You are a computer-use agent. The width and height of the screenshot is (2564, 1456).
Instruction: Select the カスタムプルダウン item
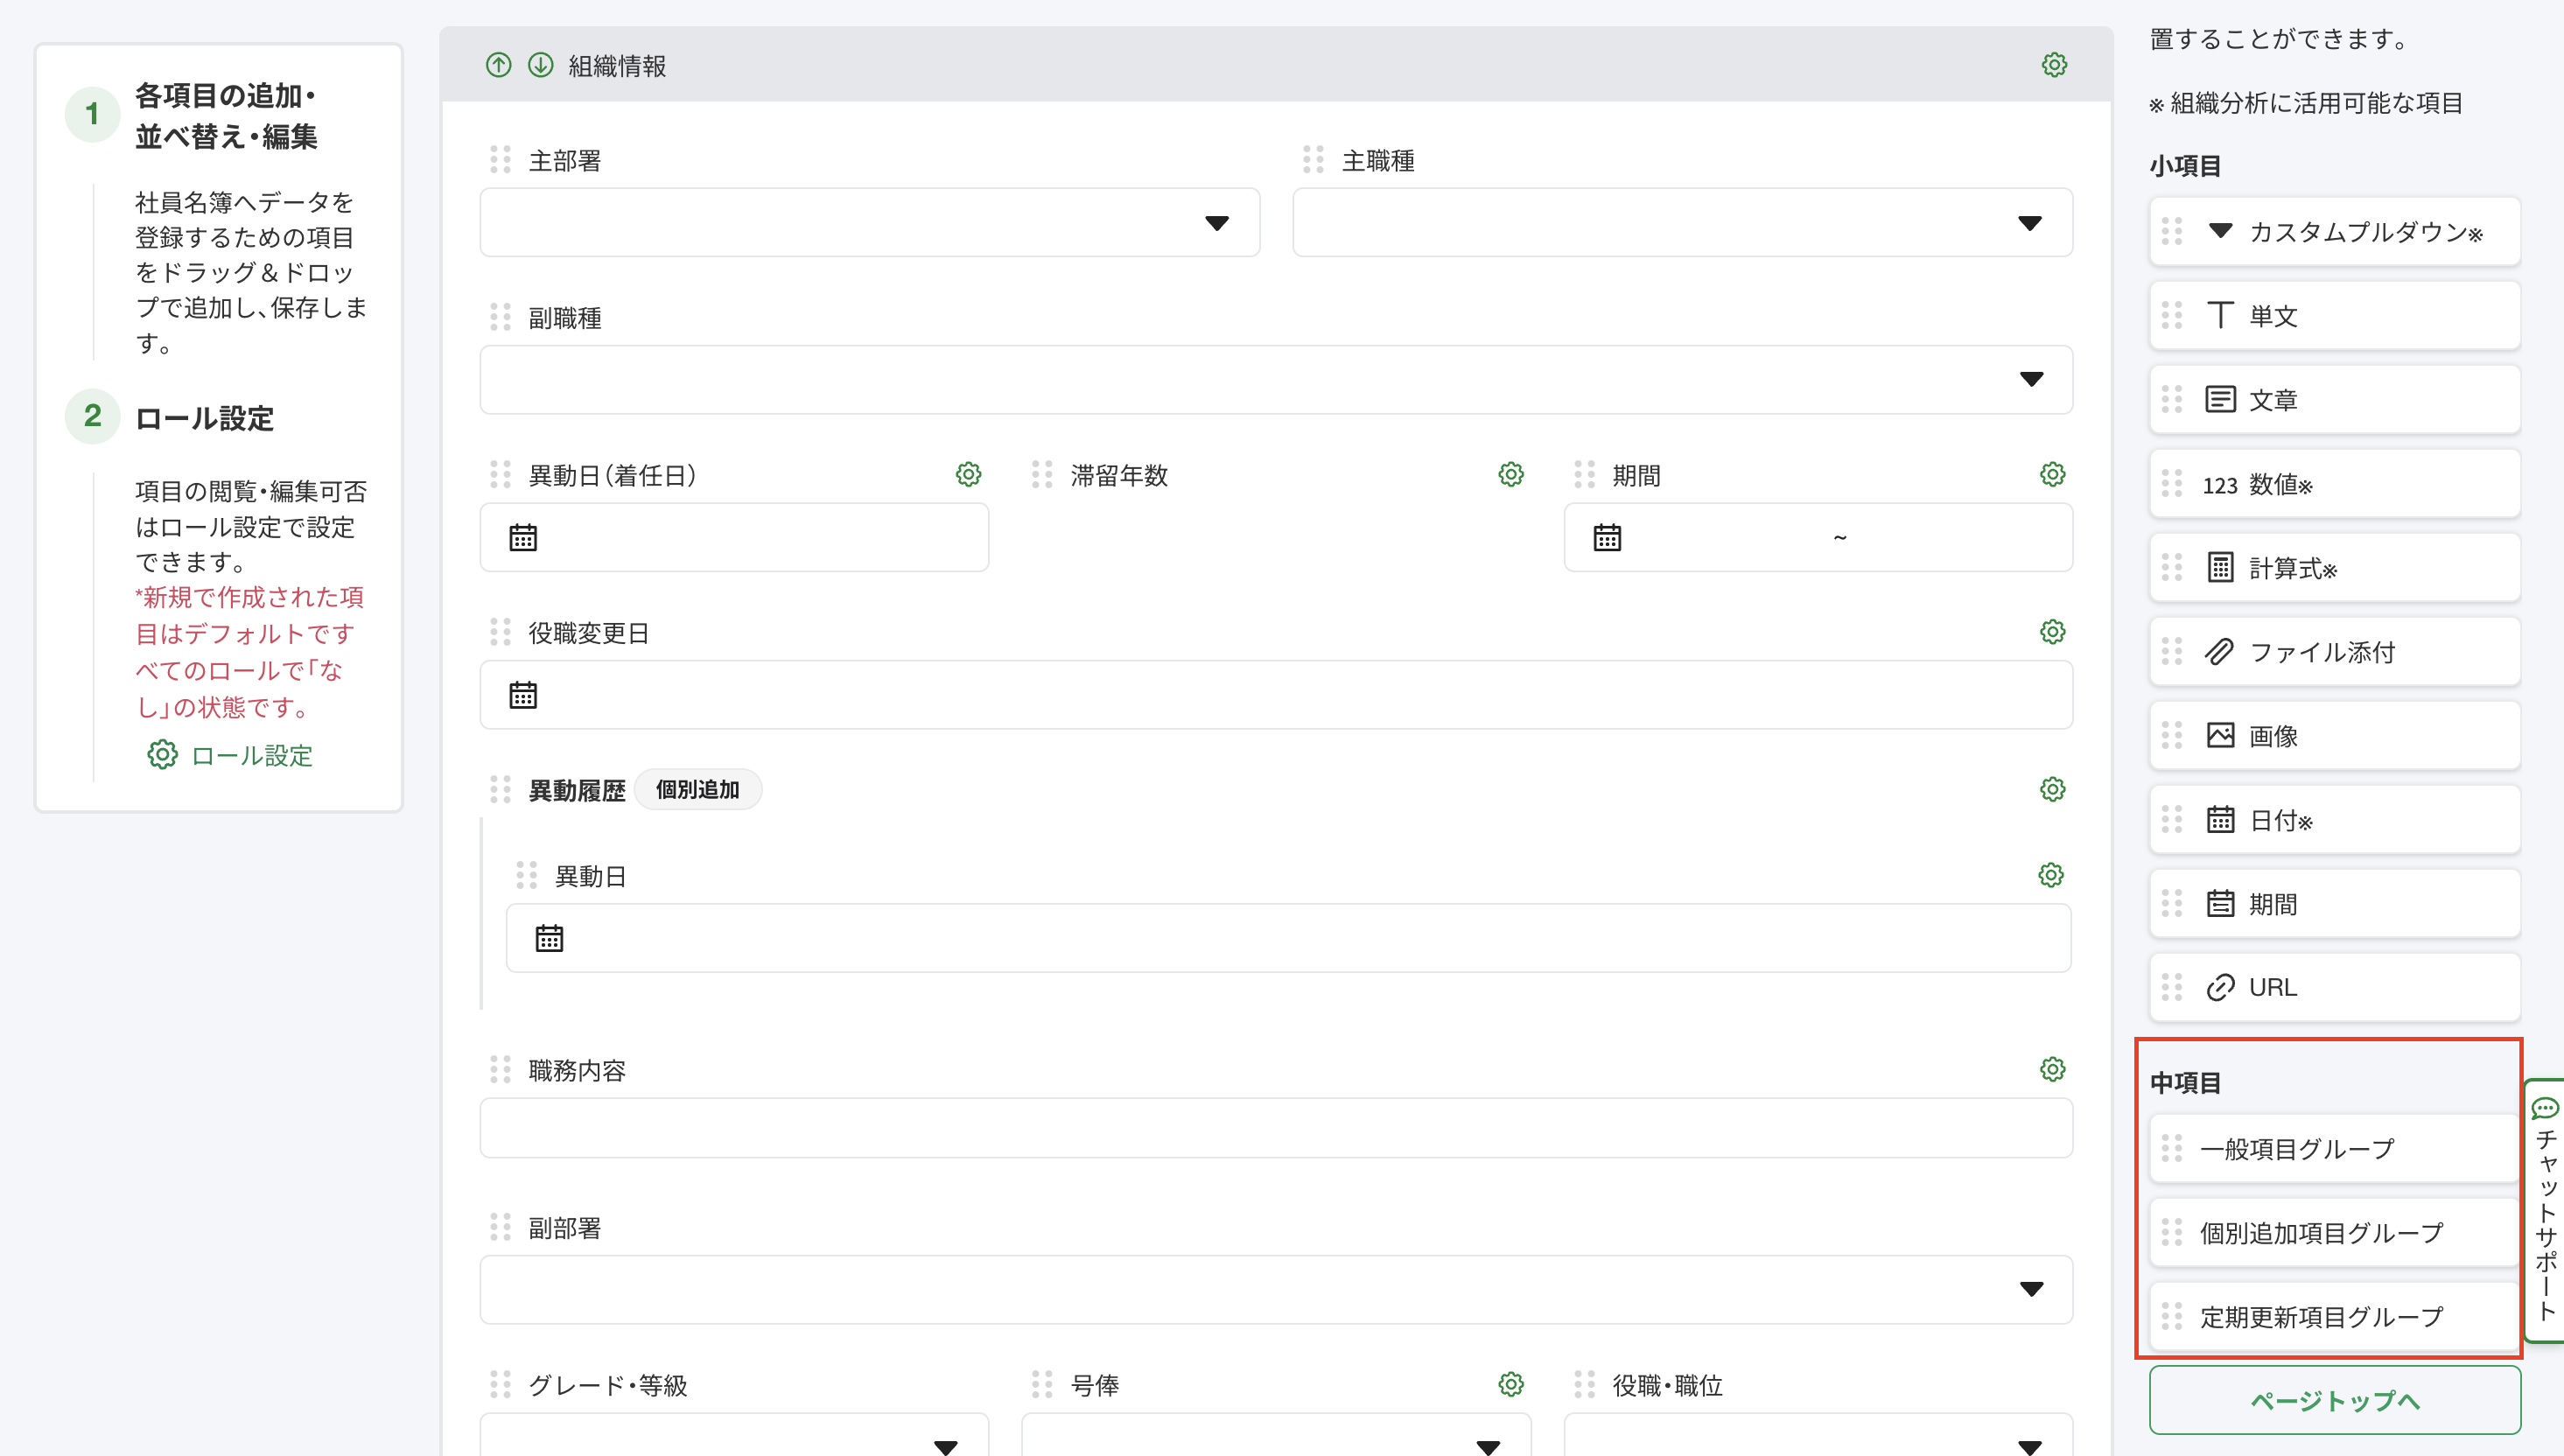(2334, 232)
